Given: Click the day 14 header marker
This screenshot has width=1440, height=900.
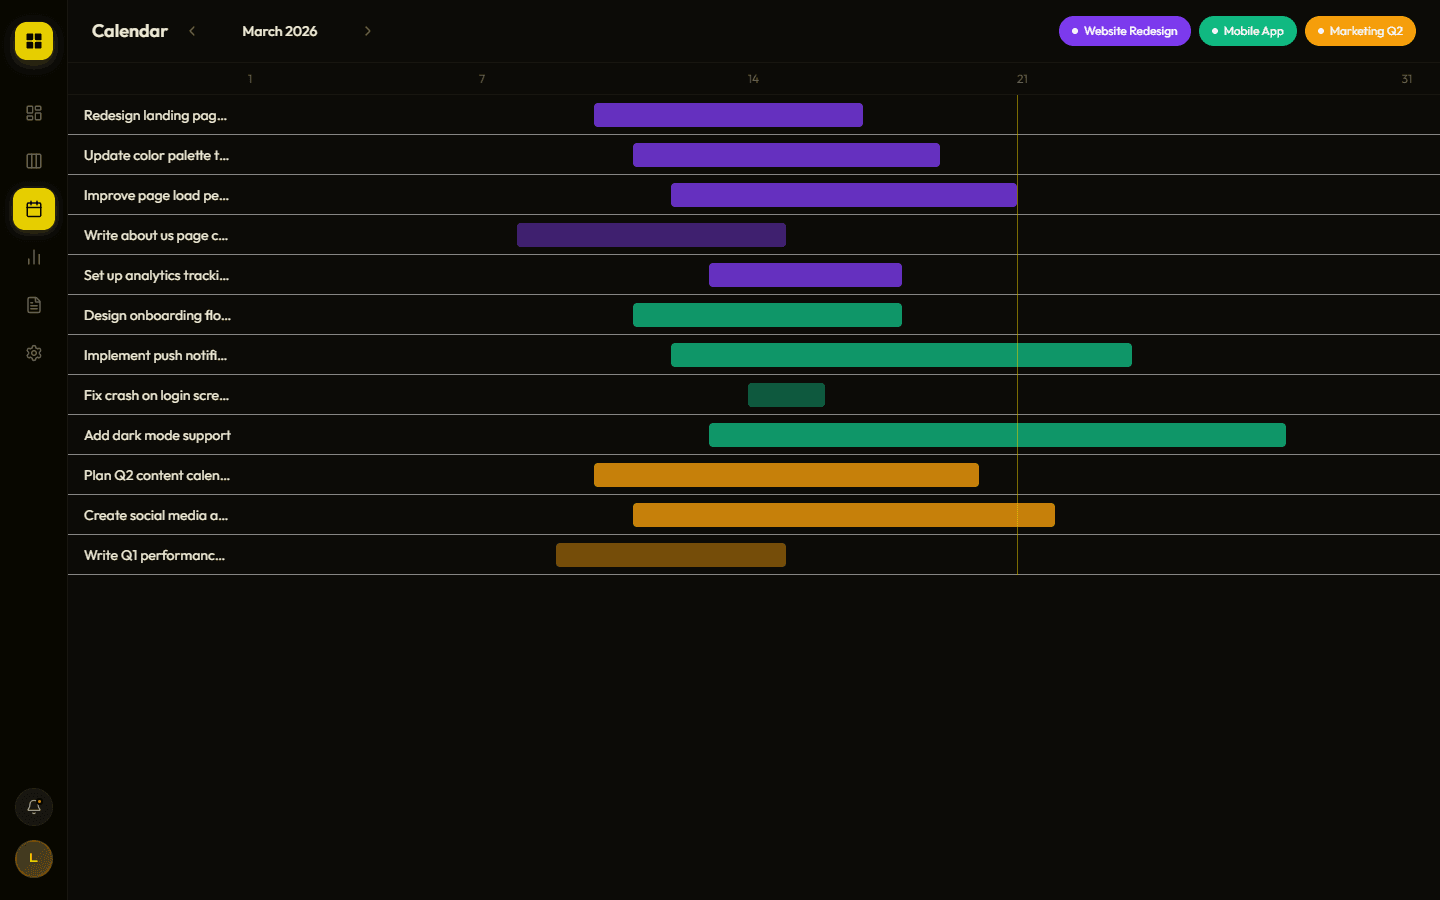Looking at the screenshot, I should tap(753, 79).
